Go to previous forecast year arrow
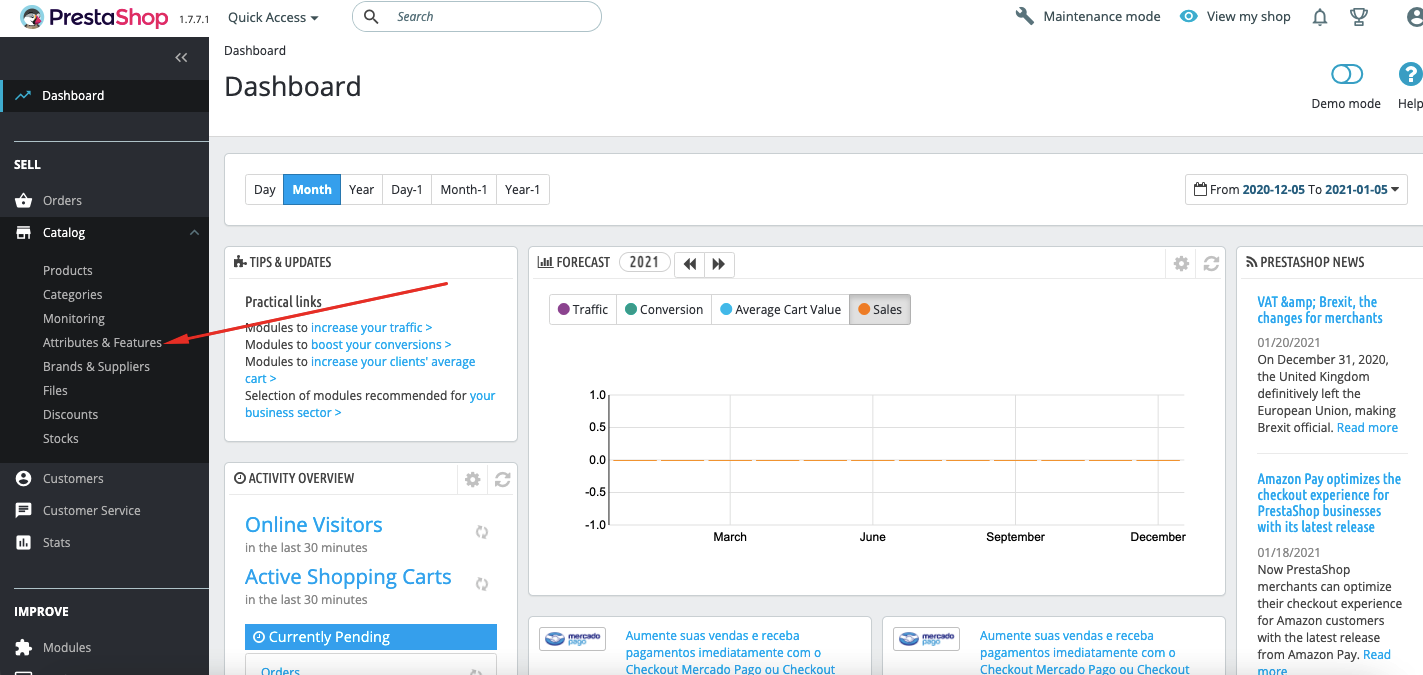Viewport: 1423px width, 675px height. pos(690,264)
